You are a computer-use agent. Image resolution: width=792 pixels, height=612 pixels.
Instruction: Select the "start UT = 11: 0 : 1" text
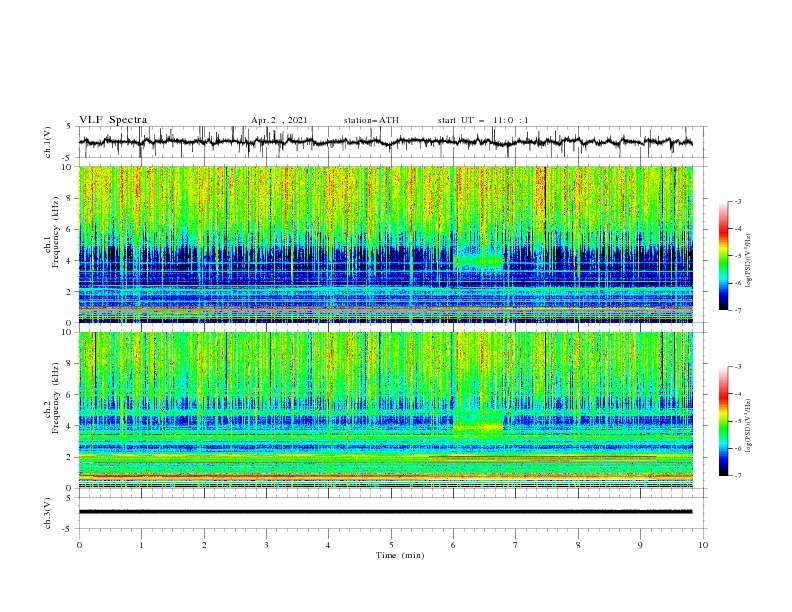[483, 120]
